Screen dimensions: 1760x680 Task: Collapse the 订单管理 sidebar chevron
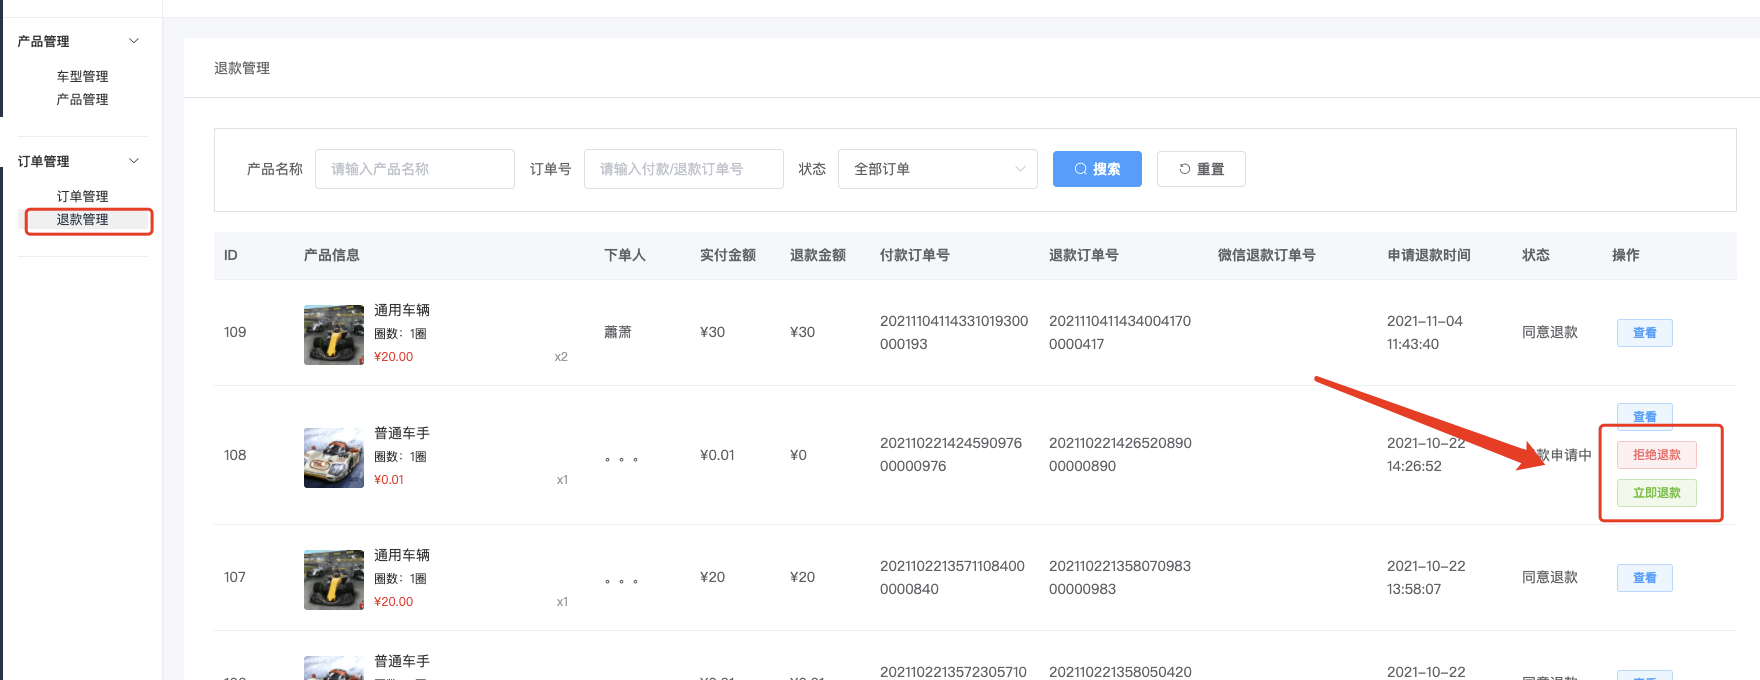[x=134, y=161]
